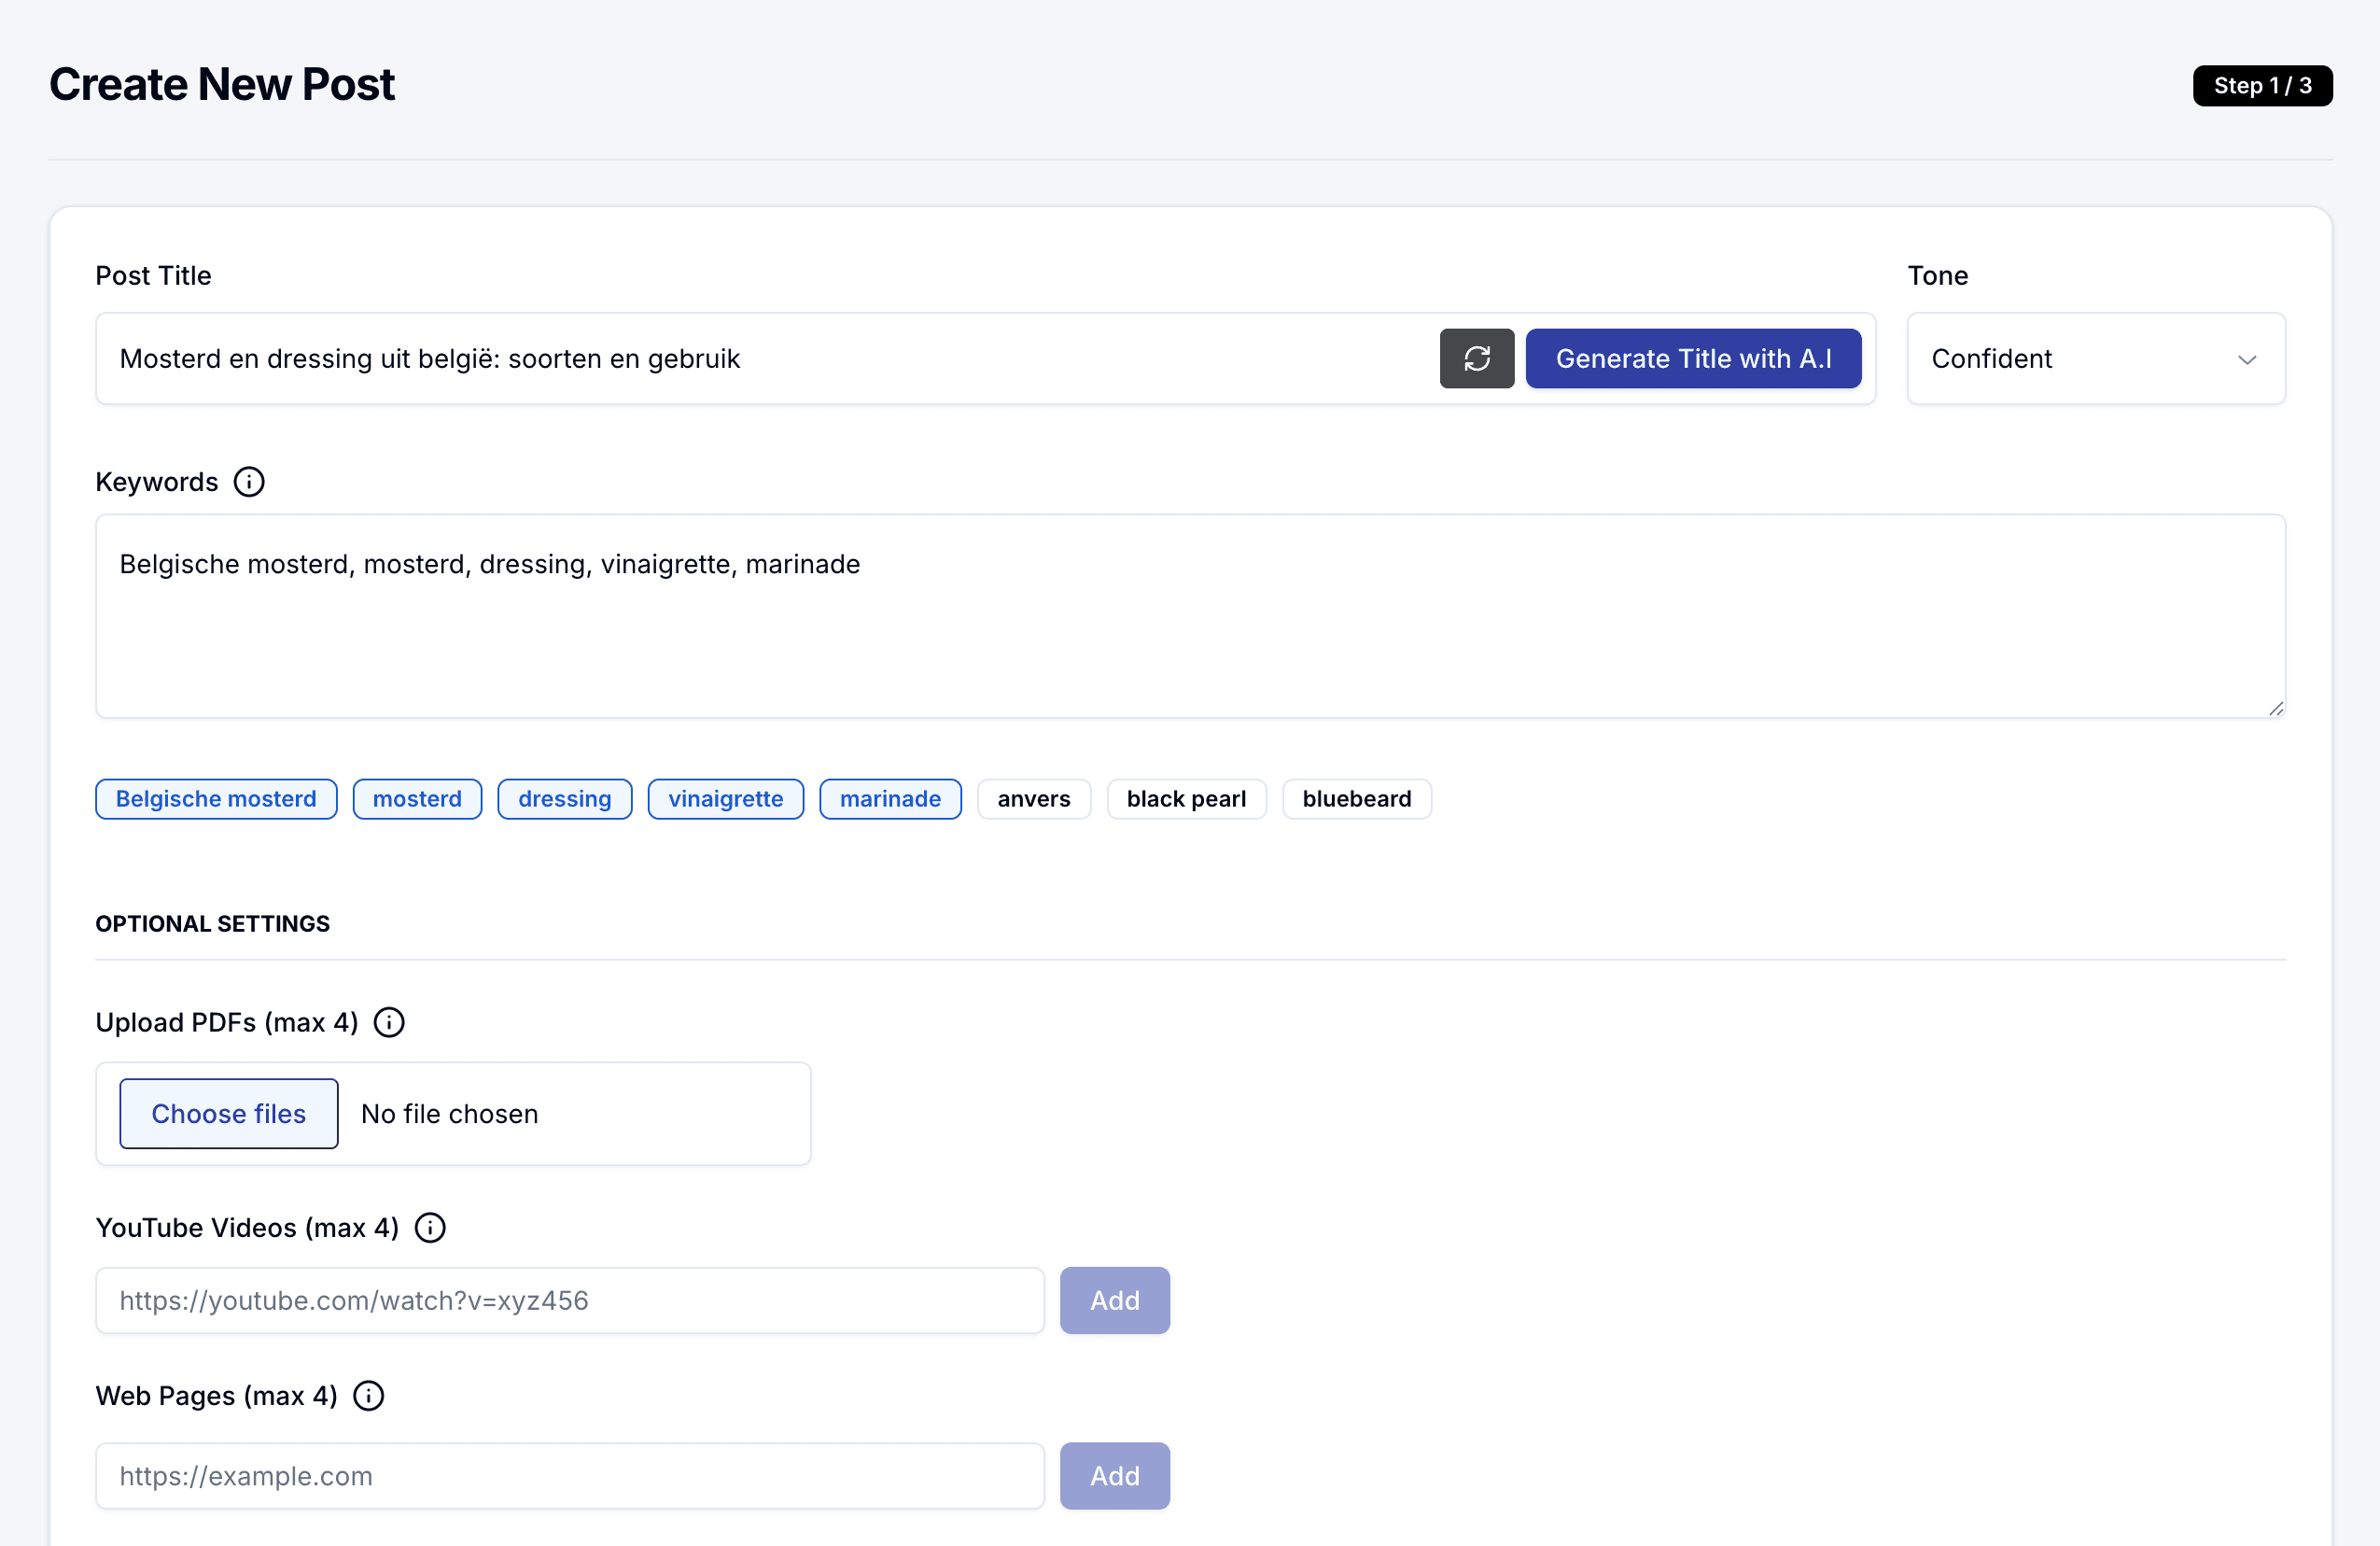Image resolution: width=2380 pixels, height=1546 pixels.
Task: Click Add button for YouTube Videos
Action: click(x=1114, y=1300)
